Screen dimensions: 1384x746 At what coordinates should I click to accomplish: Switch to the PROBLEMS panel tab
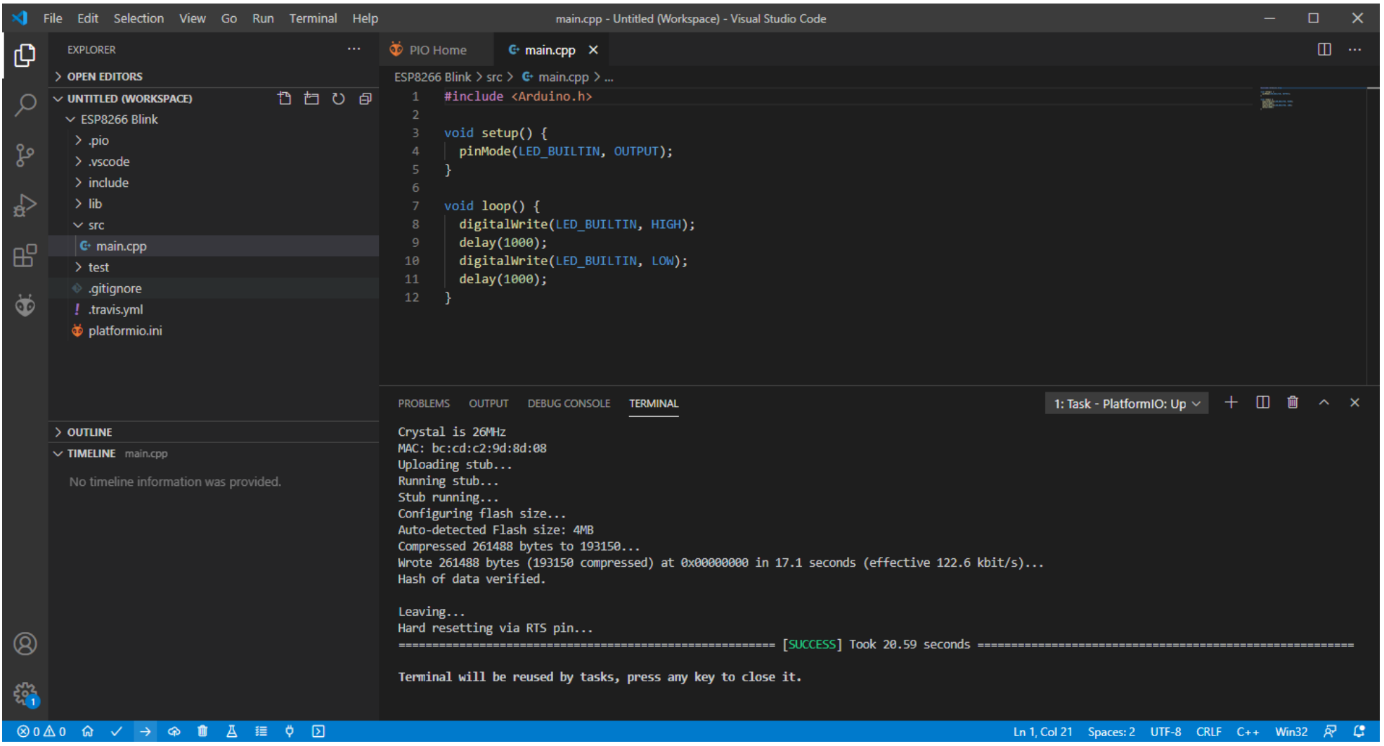pos(424,404)
